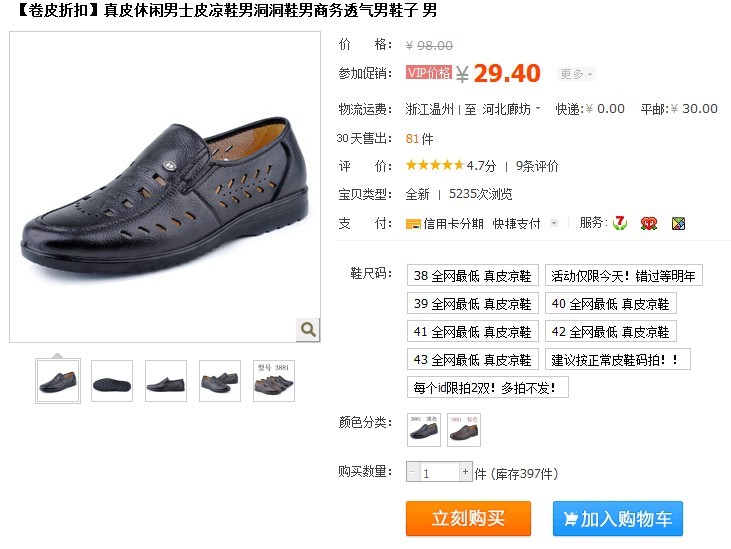Screen dimensions: 731x549
Task: Click the magnifier zoom icon on product image
Action: pyautogui.click(x=308, y=329)
